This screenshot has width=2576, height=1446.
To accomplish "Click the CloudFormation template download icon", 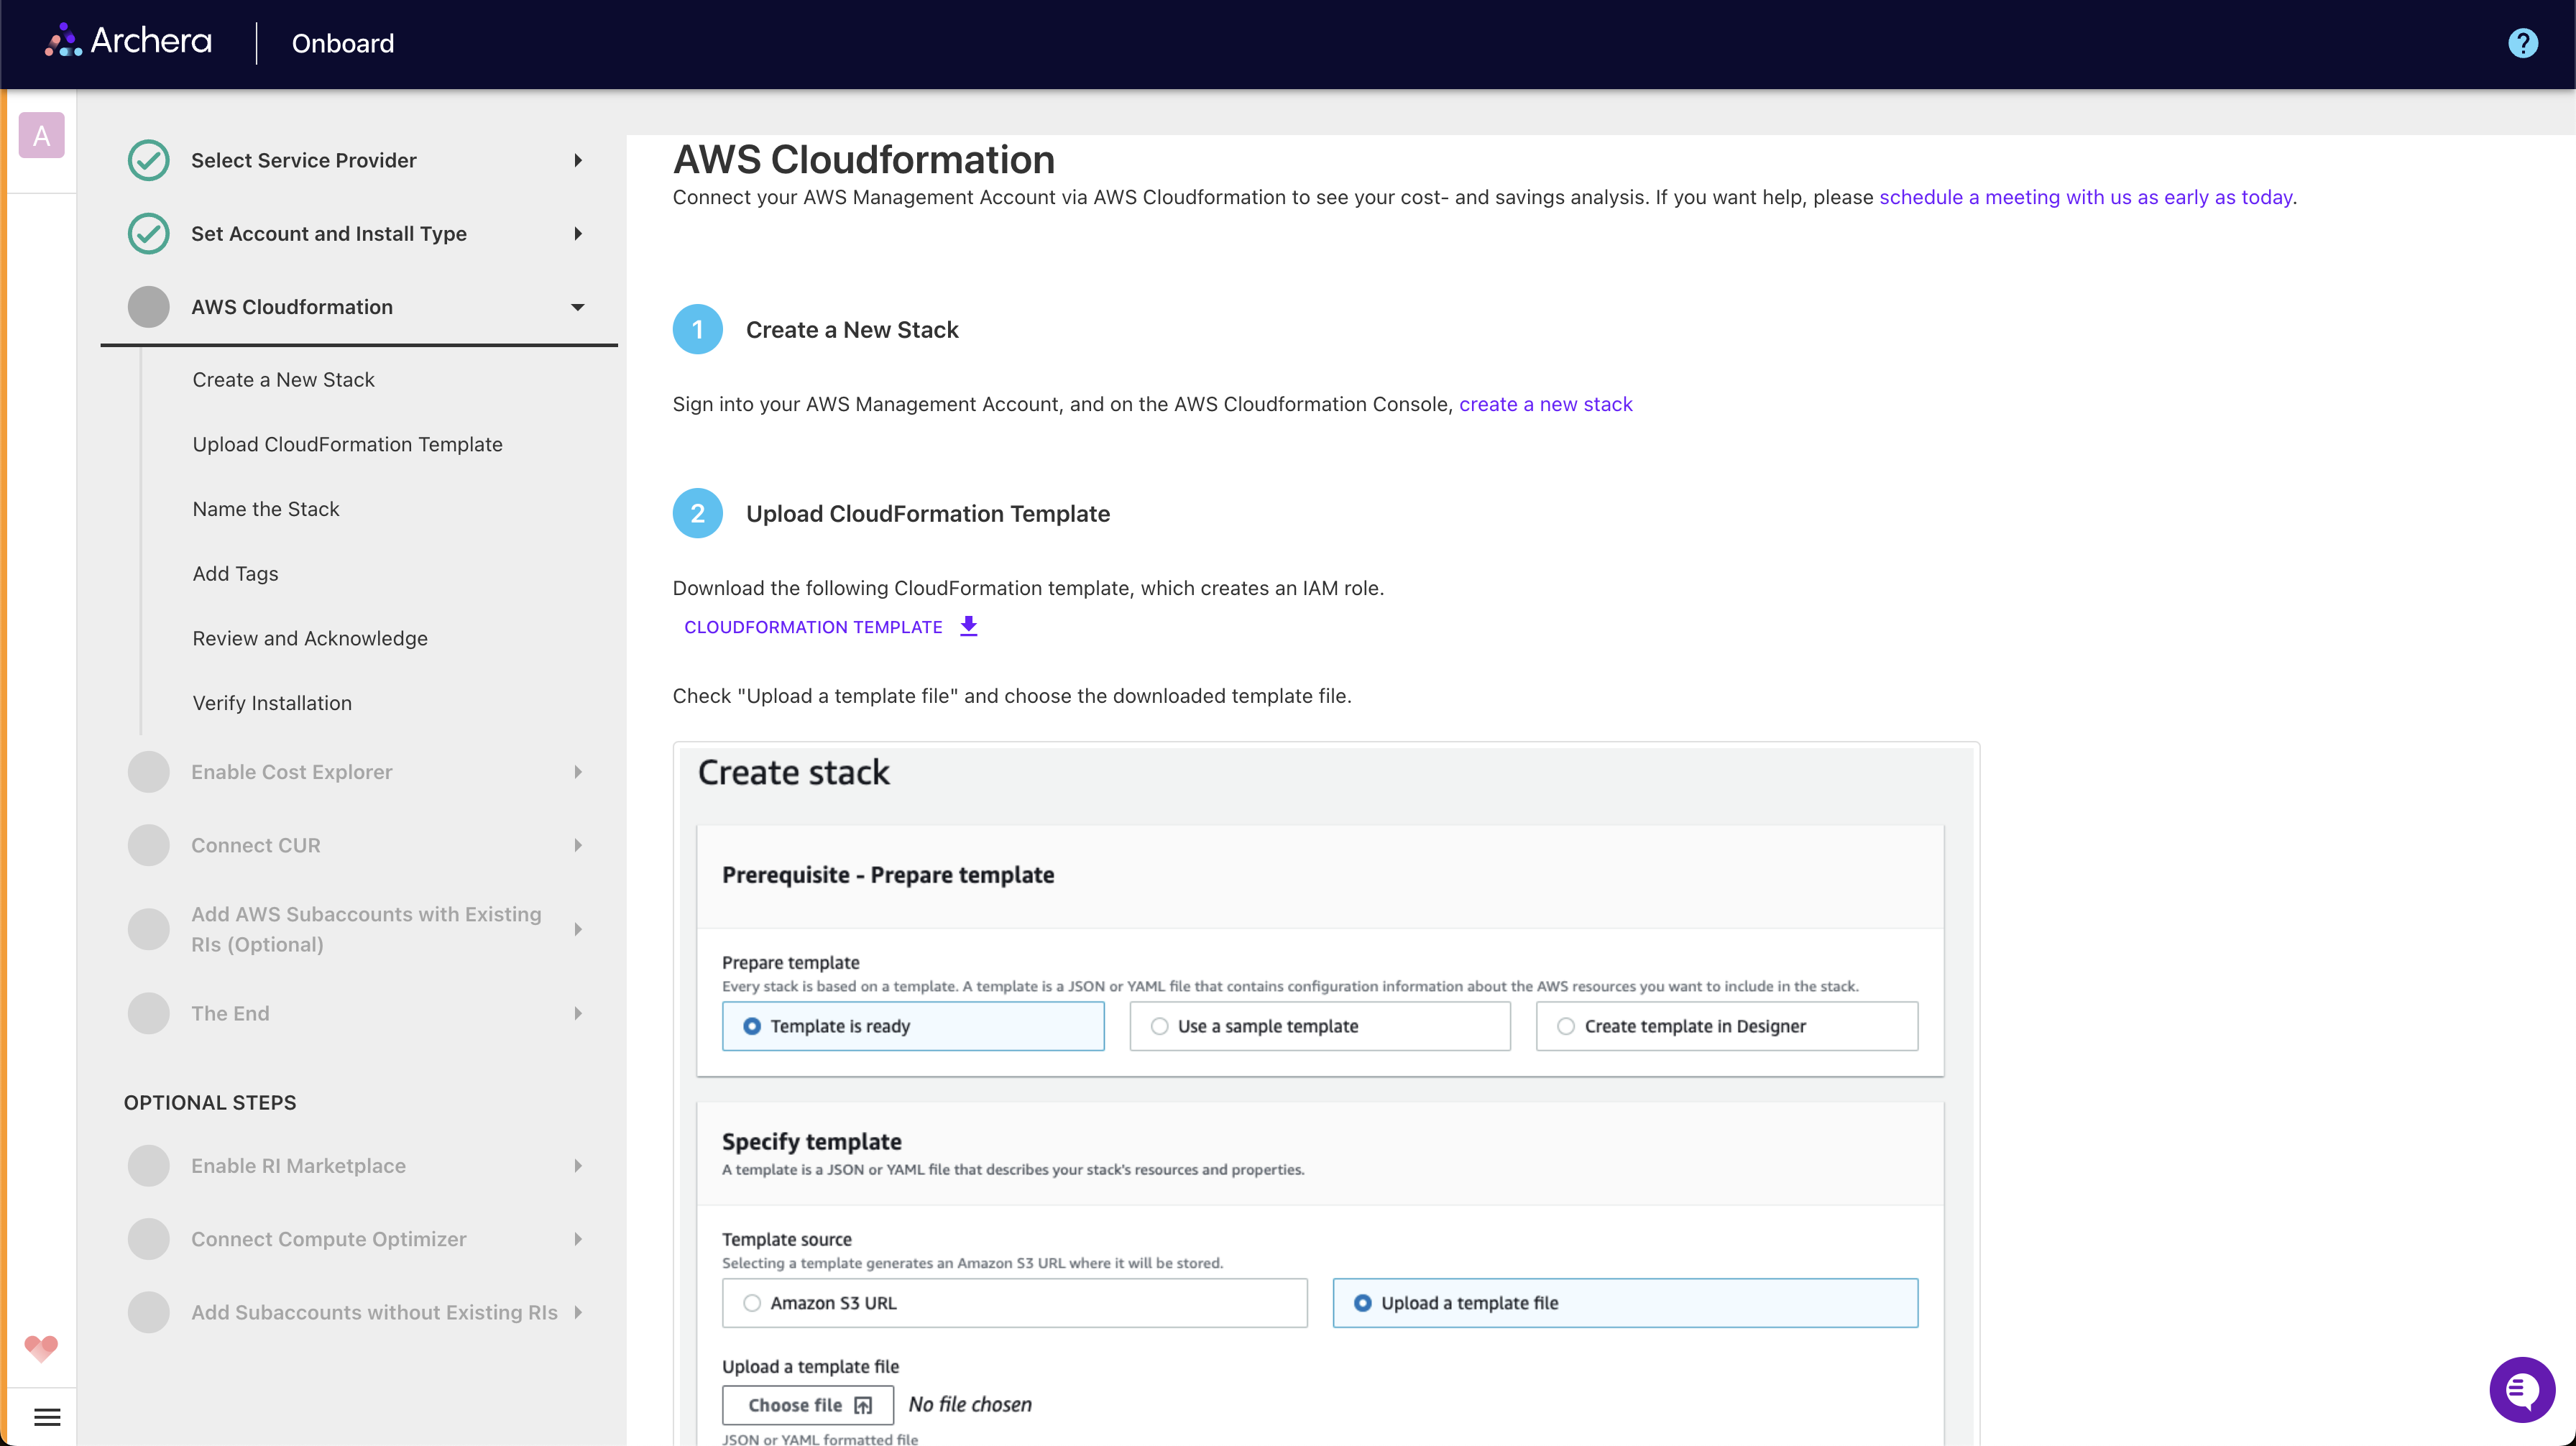I will (x=968, y=626).
